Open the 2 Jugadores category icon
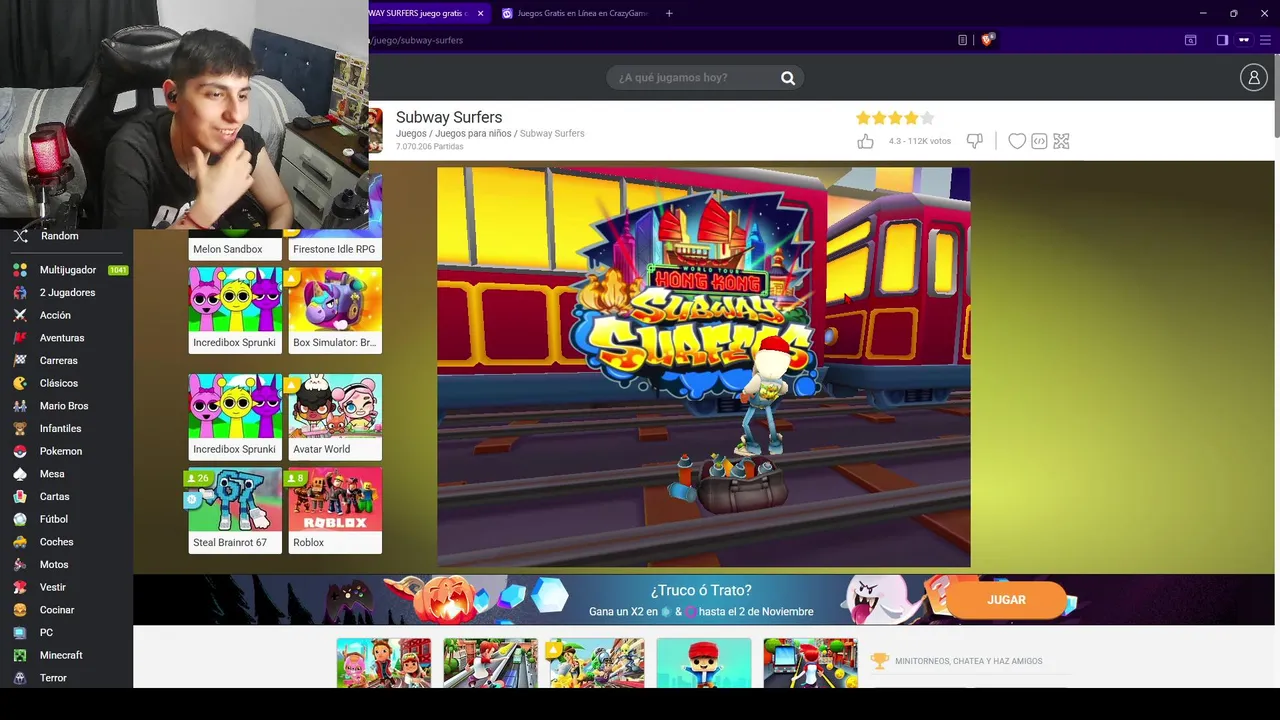Image resolution: width=1280 pixels, height=720 pixels. point(20,293)
